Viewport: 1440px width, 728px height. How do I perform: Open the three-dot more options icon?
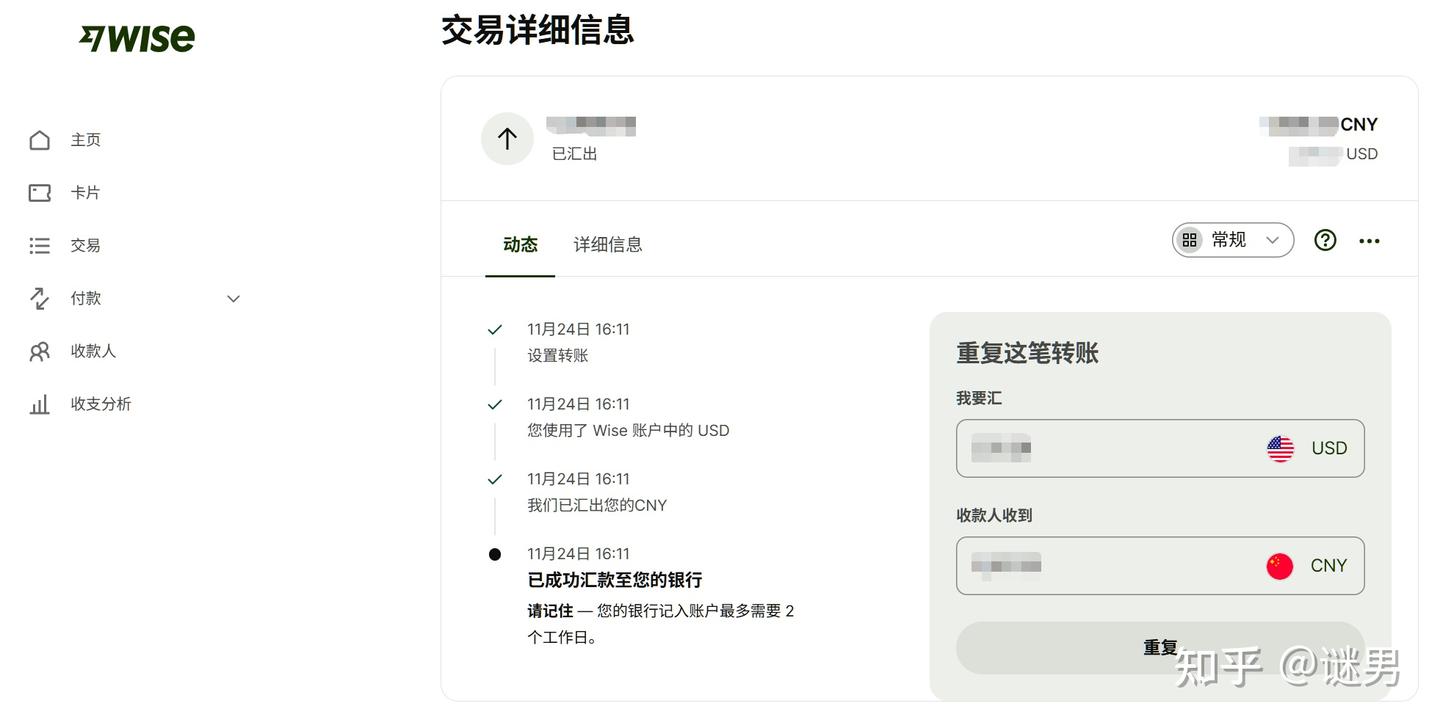1369,240
